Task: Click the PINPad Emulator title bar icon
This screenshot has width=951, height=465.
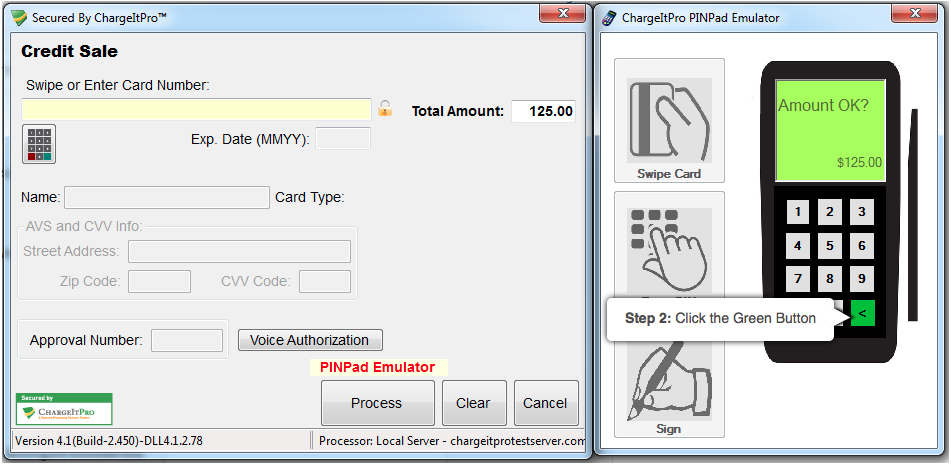Action: (x=608, y=18)
